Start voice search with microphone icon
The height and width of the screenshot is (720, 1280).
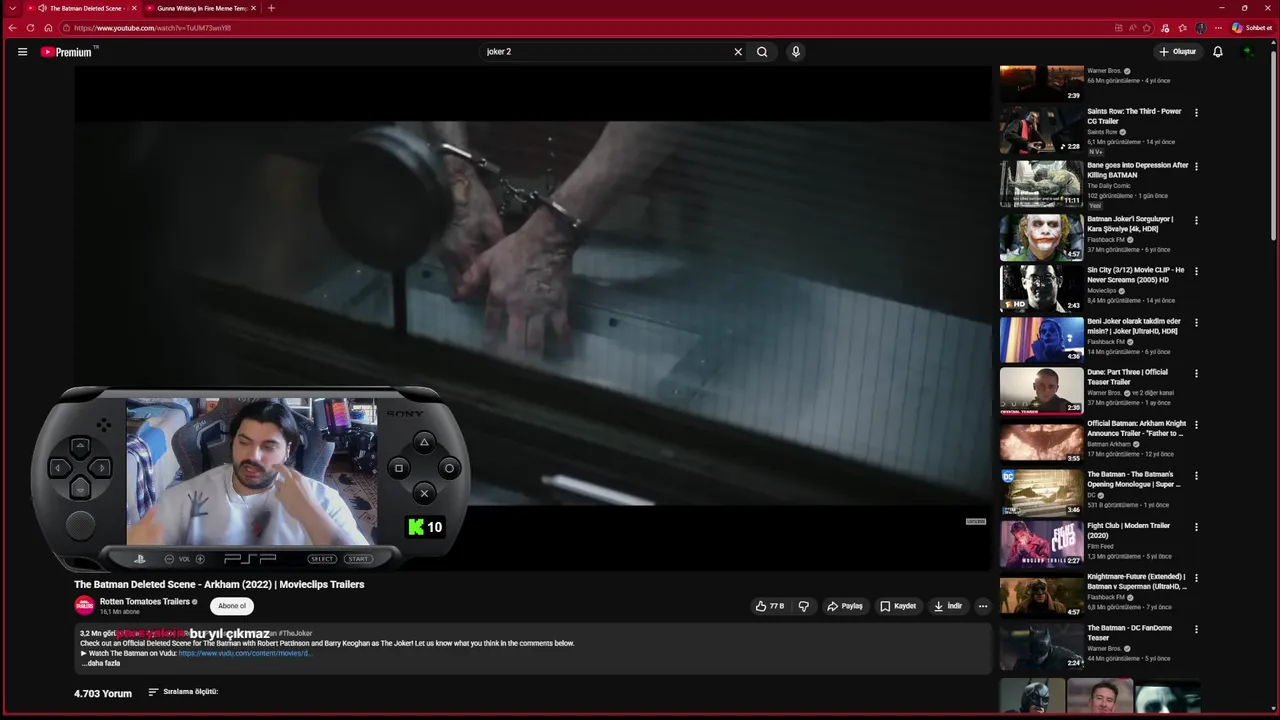click(x=796, y=52)
